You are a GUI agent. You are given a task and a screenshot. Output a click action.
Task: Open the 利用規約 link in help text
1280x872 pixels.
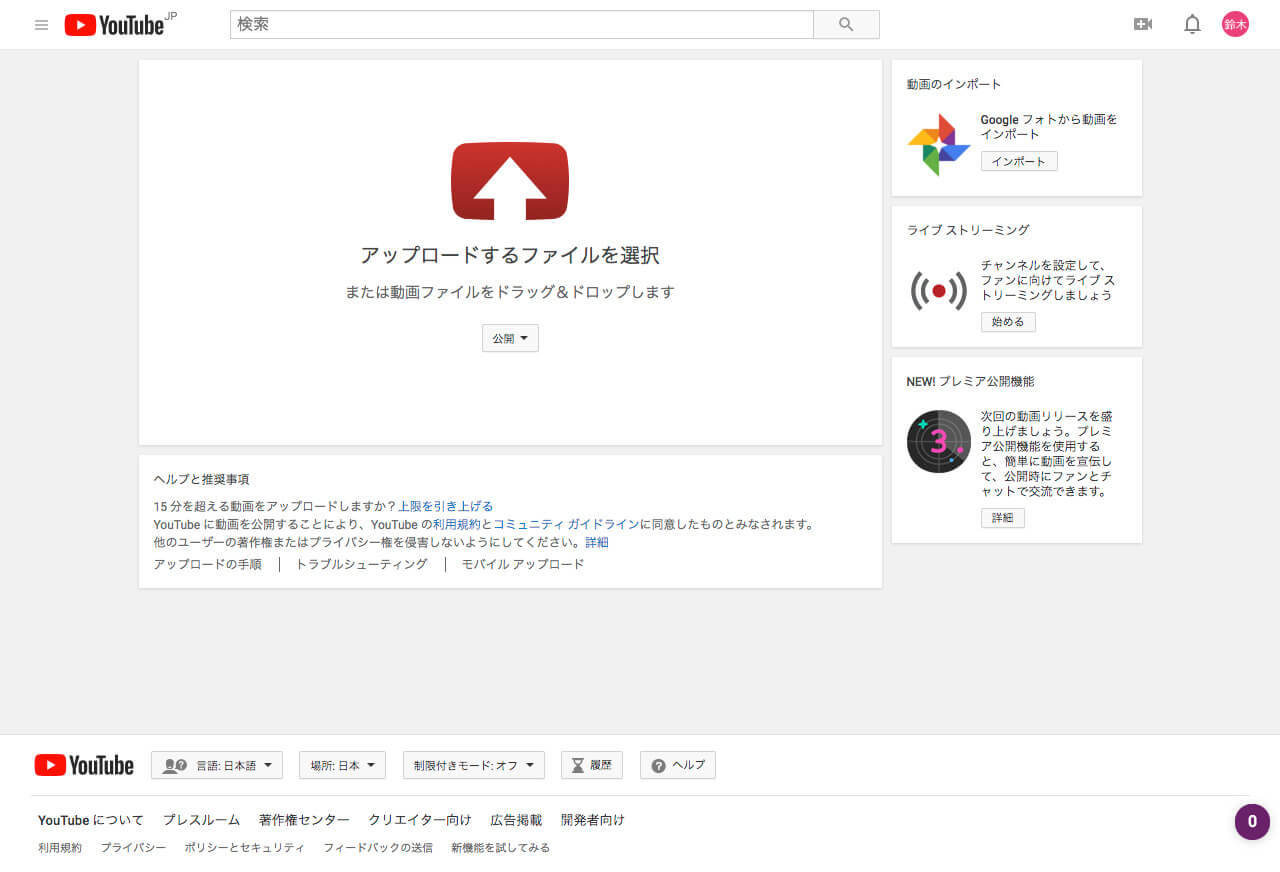coord(457,525)
